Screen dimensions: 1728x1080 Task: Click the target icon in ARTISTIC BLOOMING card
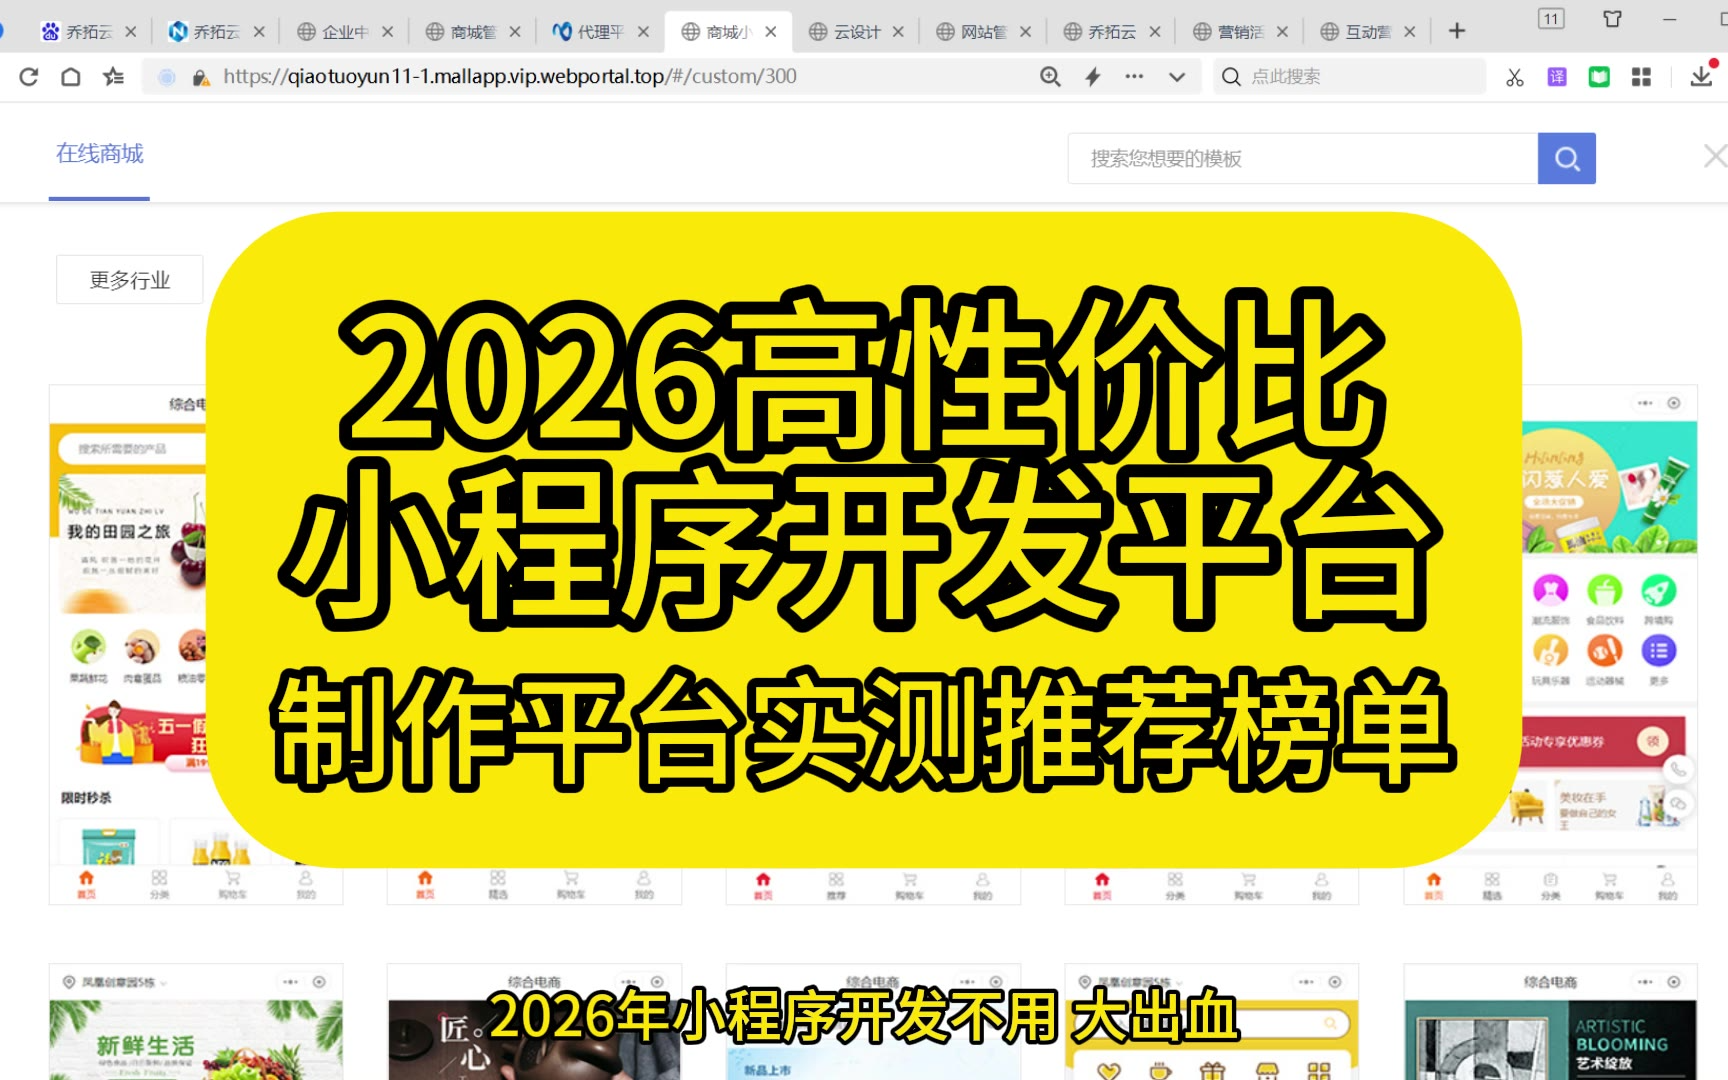tap(1674, 982)
